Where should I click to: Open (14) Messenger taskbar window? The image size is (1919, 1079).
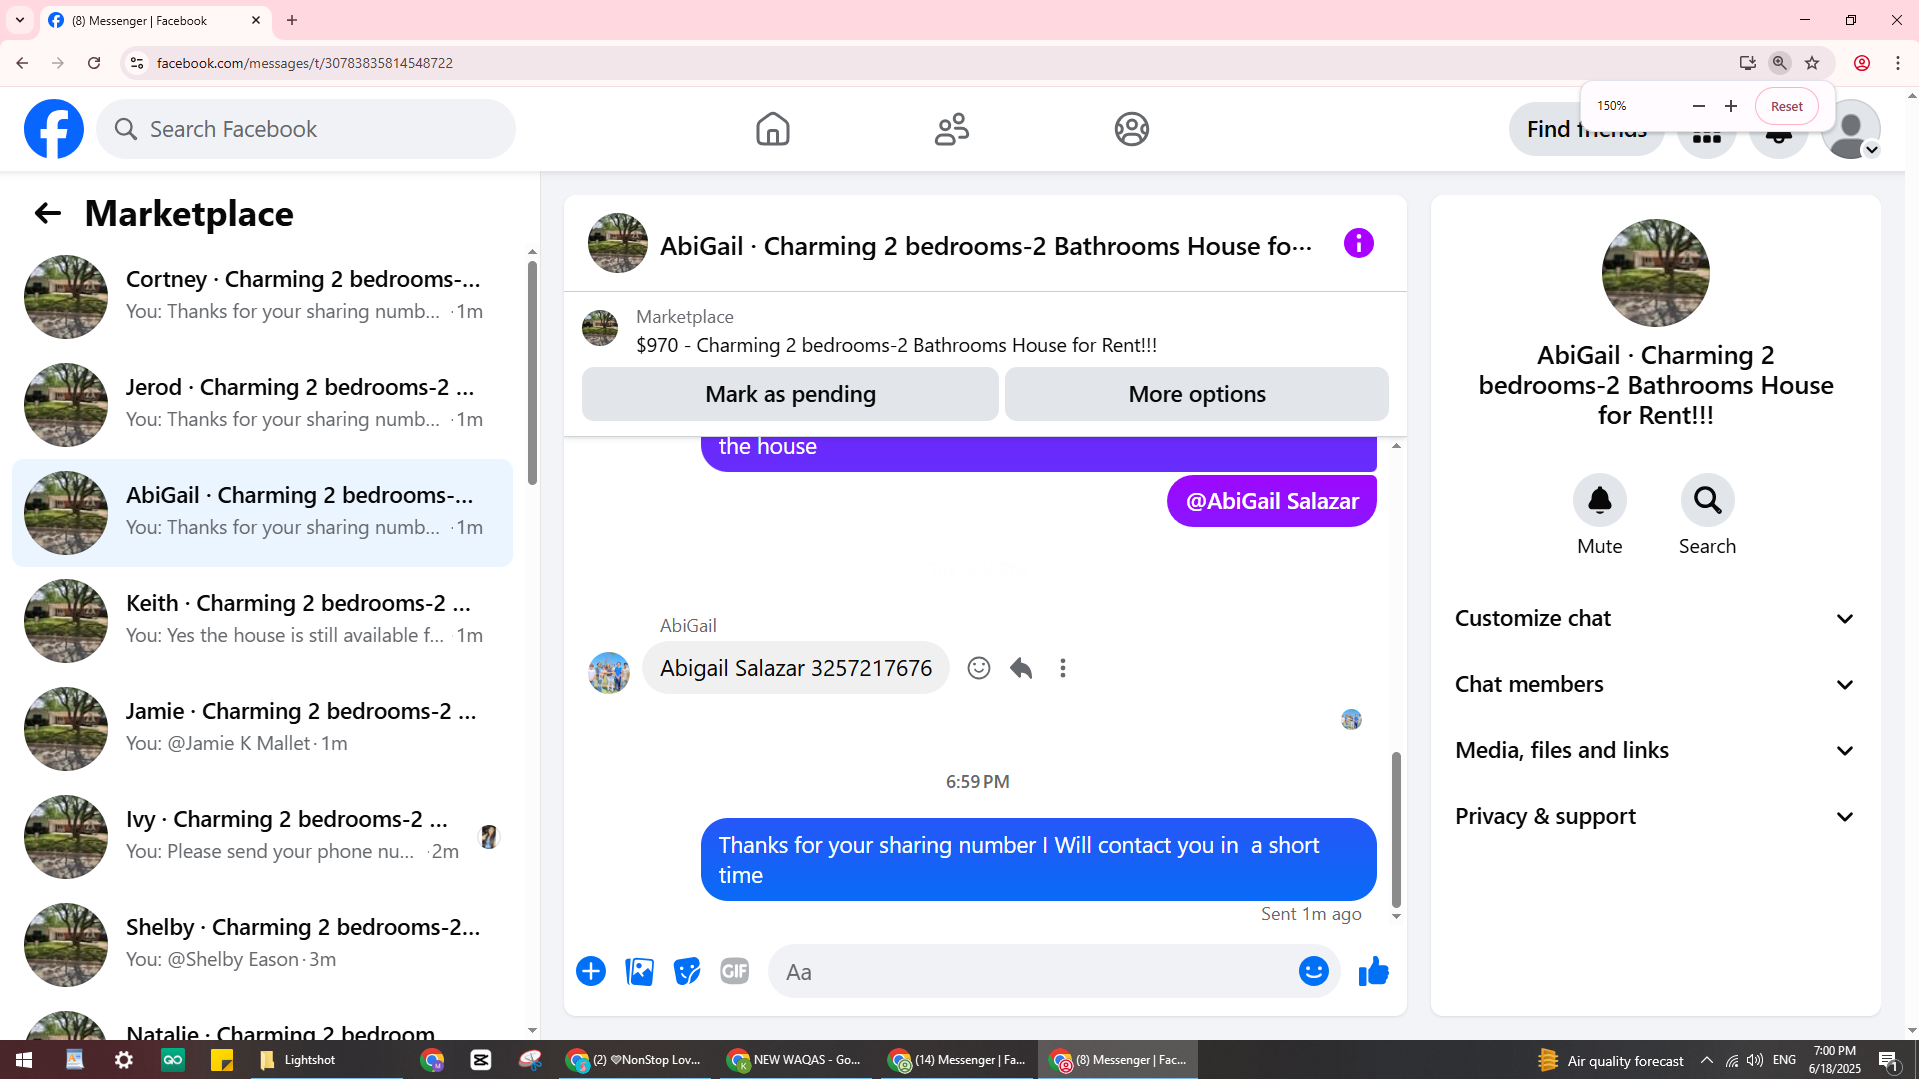point(957,1060)
